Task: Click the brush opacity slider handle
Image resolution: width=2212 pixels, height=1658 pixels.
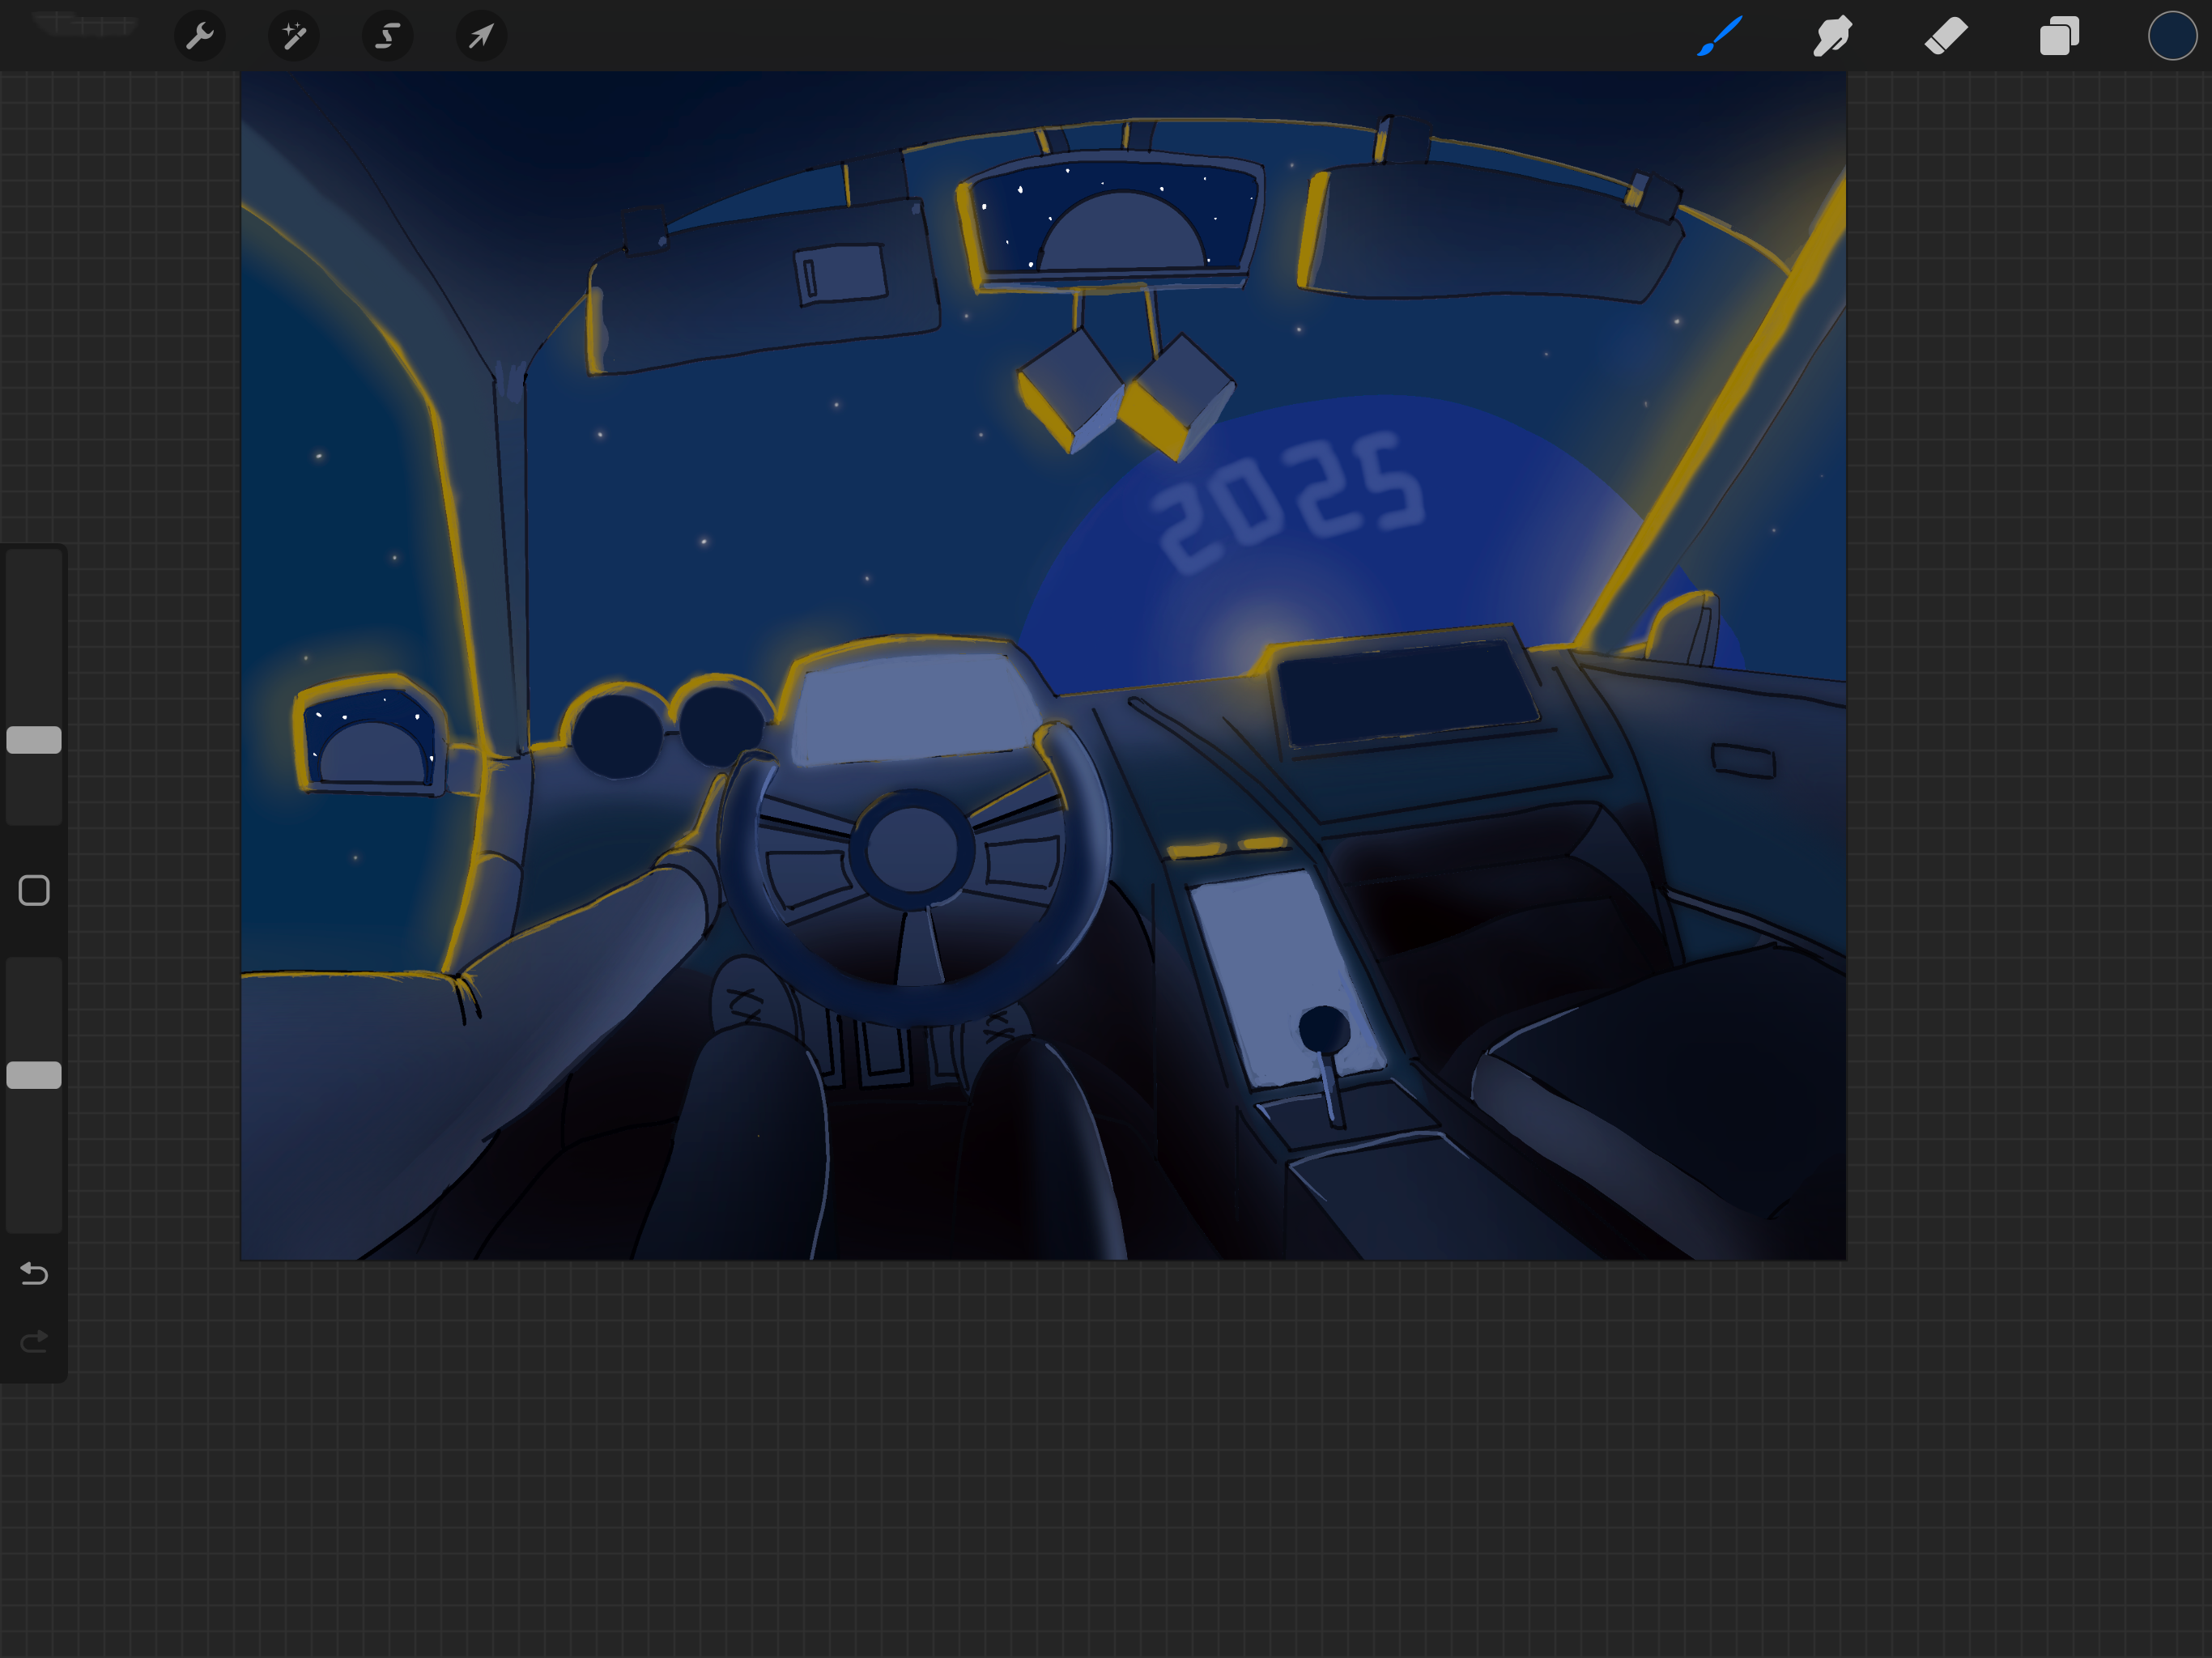Action: tap(34, 1075)
